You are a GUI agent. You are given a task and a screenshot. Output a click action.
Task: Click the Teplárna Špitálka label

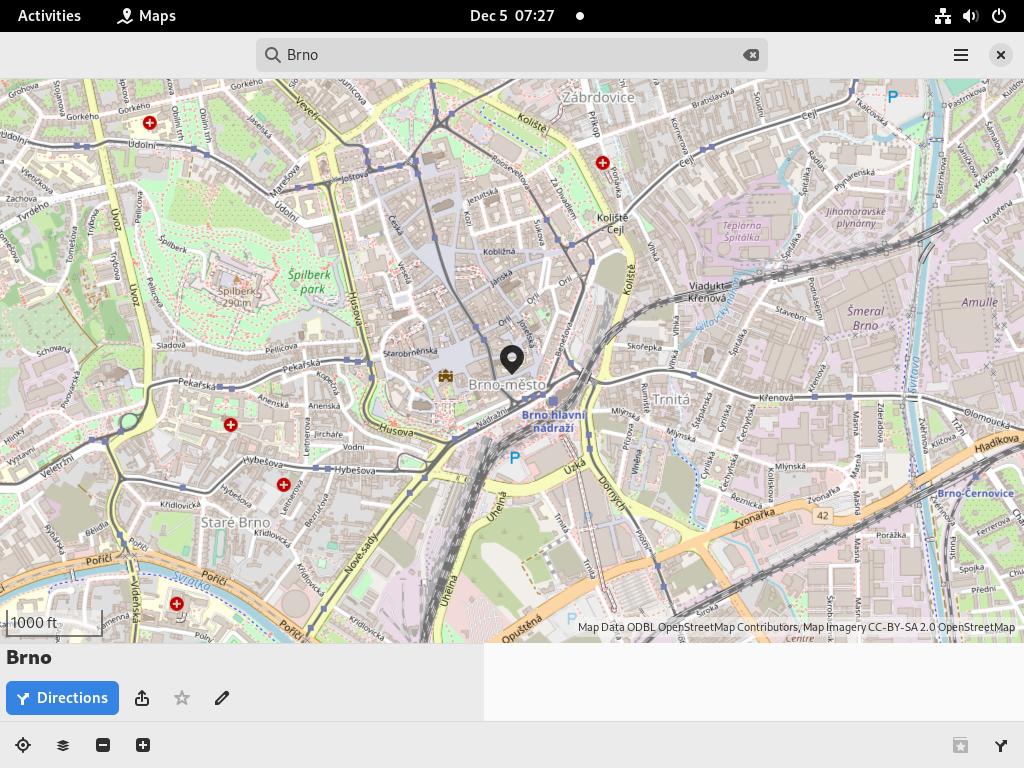(742, 231)
